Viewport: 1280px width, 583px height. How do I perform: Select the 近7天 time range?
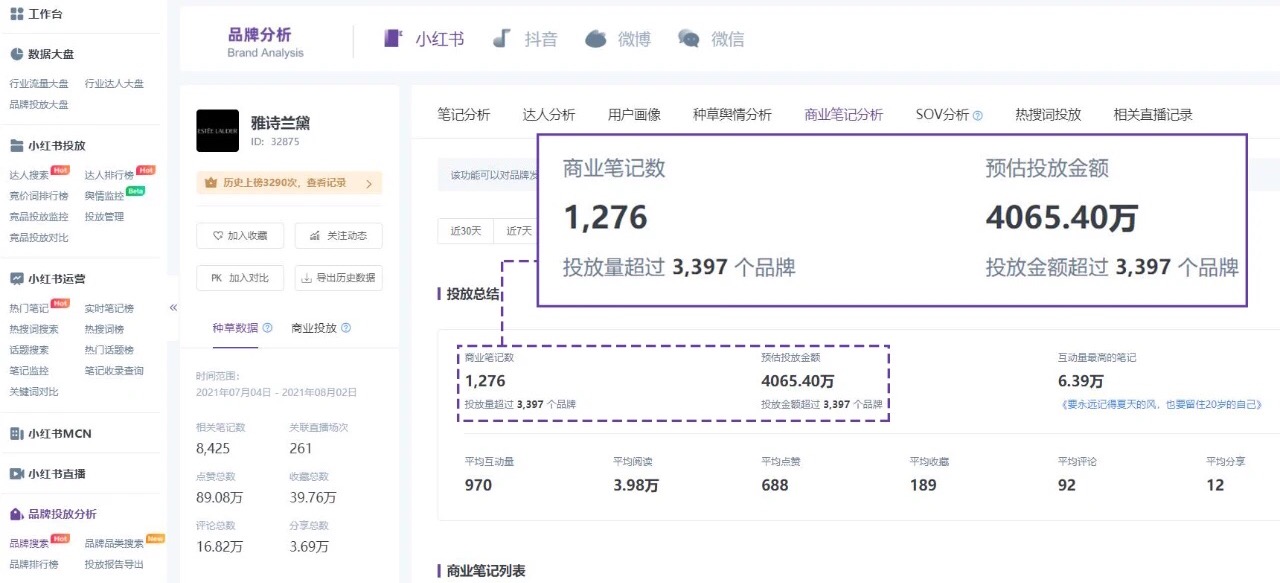[517, 231]
